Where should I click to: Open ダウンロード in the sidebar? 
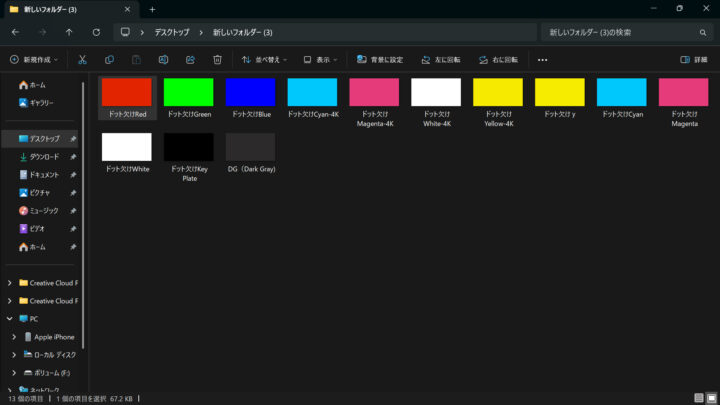[43, 157]
